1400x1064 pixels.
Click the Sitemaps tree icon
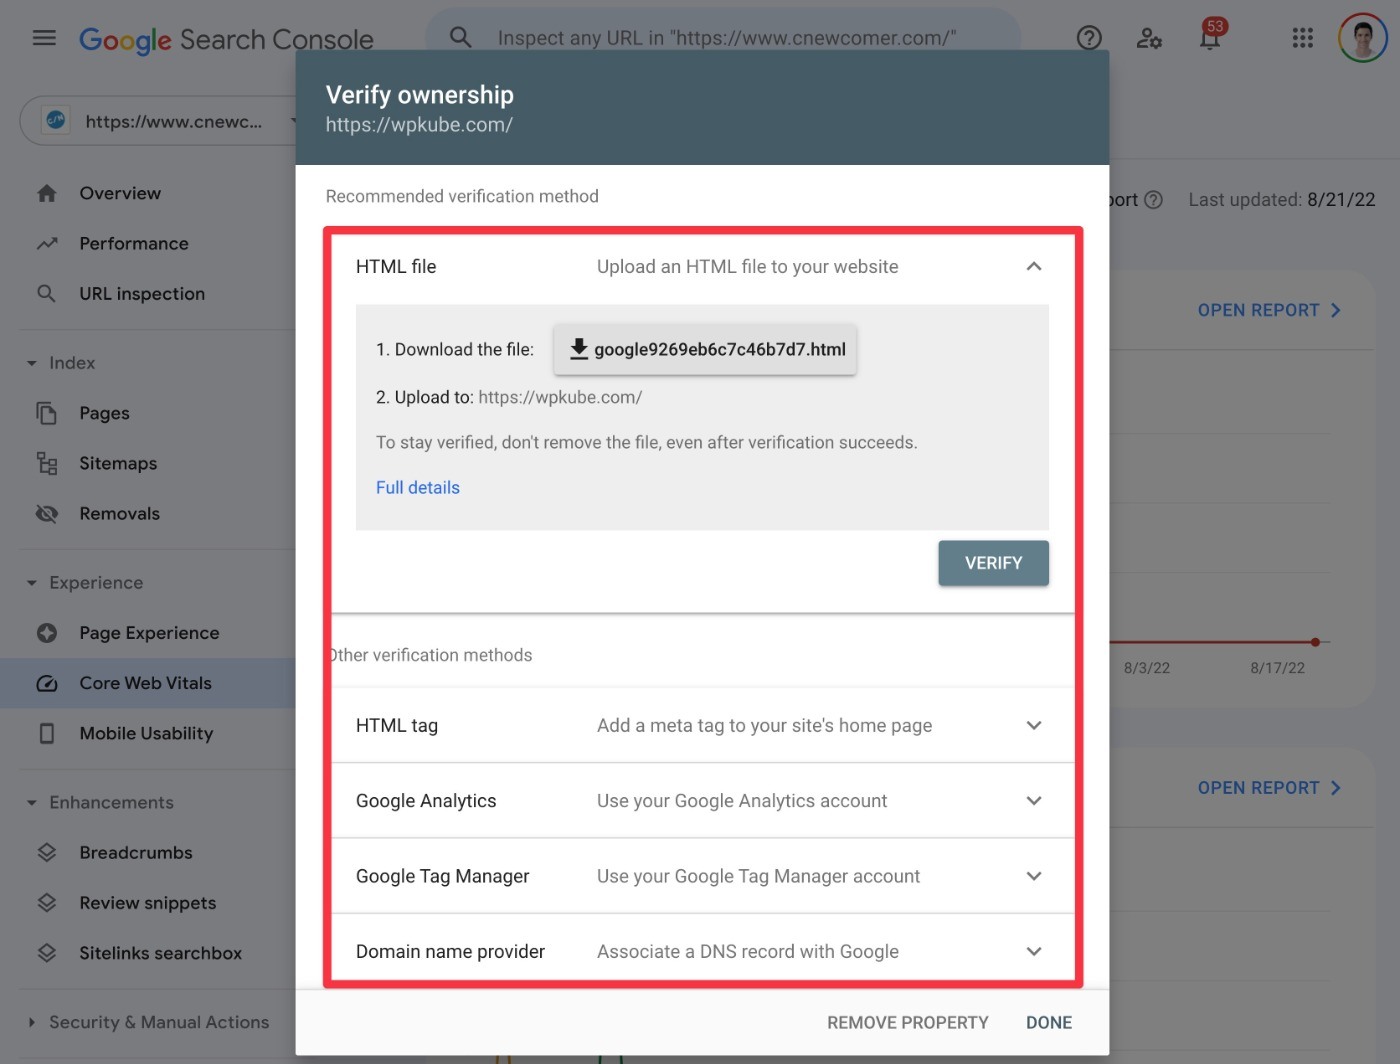47,463
